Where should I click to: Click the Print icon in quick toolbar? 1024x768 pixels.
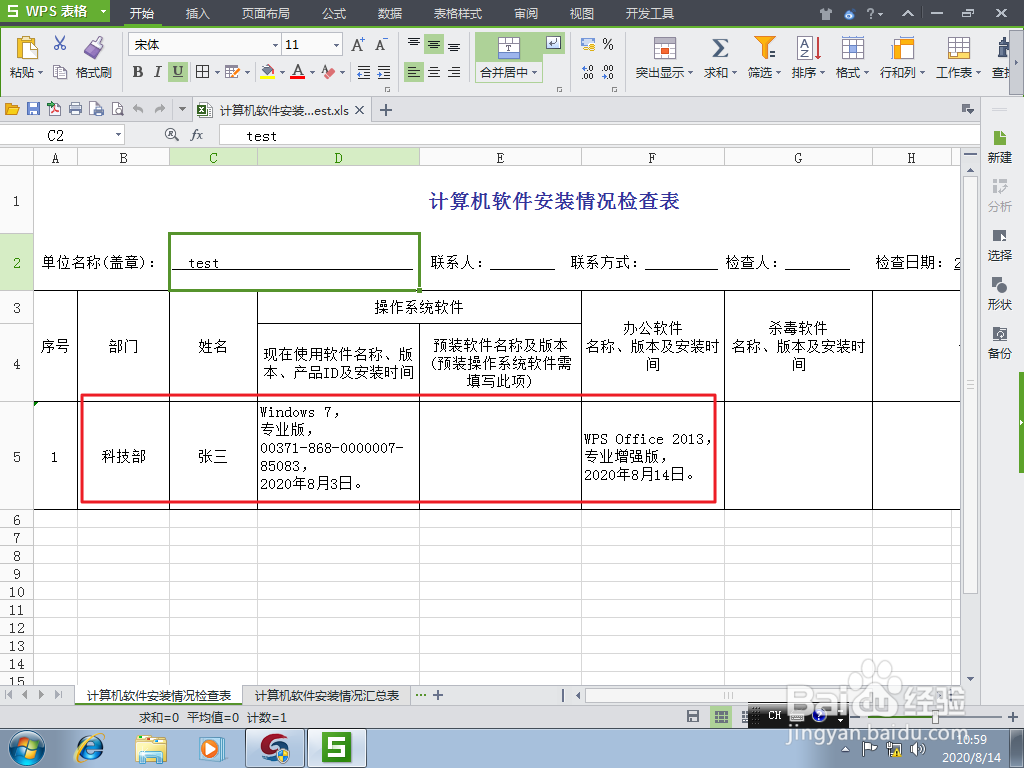75,109
